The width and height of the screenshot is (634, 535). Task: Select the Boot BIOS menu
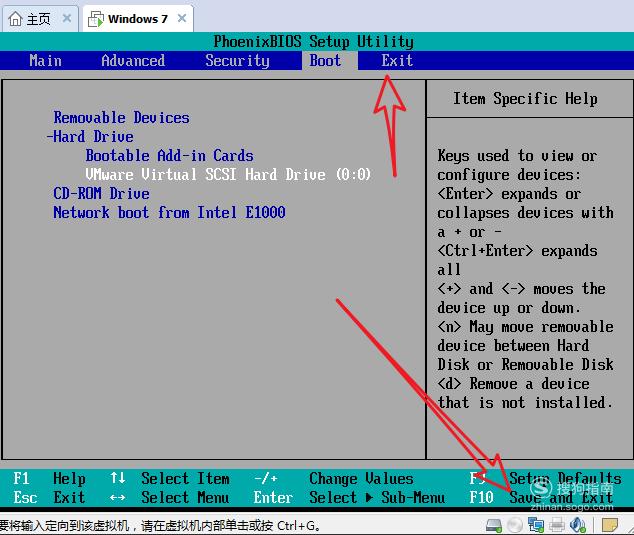325,61
